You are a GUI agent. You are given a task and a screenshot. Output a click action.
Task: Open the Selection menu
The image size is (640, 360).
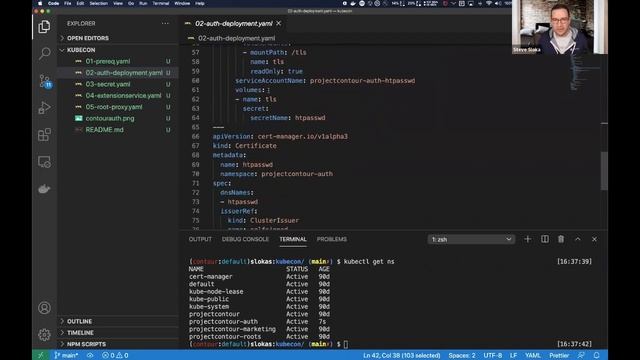tap(98, 3)
